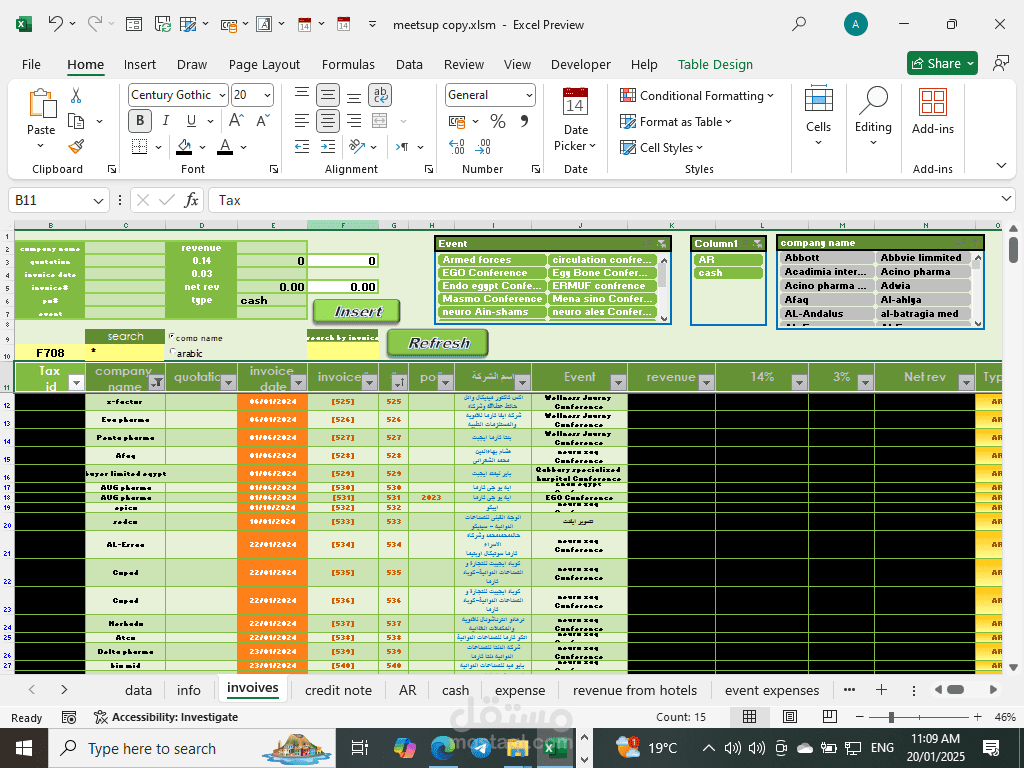Expand the Number Format dropdown

pyautogui.click(x=527, y=95)
